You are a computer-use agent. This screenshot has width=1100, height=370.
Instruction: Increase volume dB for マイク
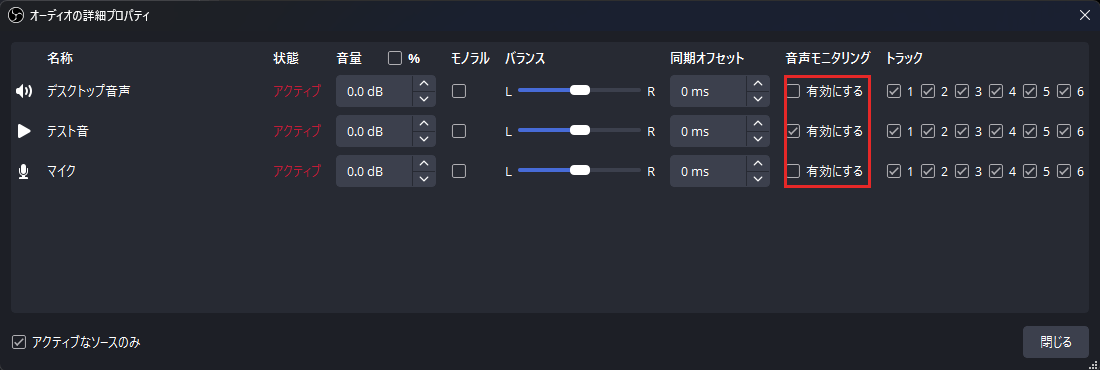click(x=424, y=163)
